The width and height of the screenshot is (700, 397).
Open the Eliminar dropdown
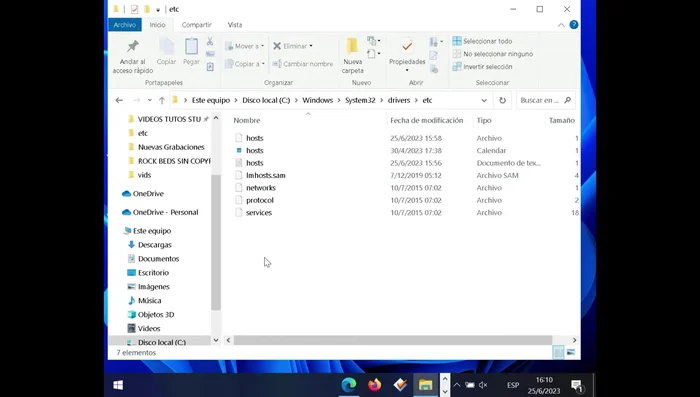[292, 46]
